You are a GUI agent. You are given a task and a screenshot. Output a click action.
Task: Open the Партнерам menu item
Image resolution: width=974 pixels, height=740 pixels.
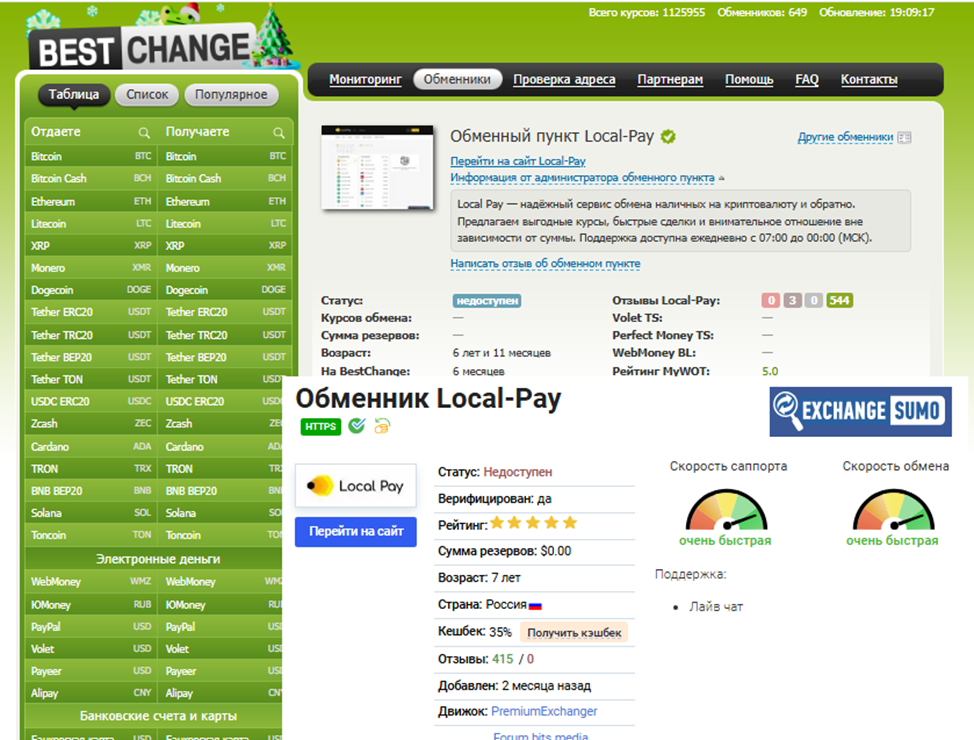click(x=670, y=80)
